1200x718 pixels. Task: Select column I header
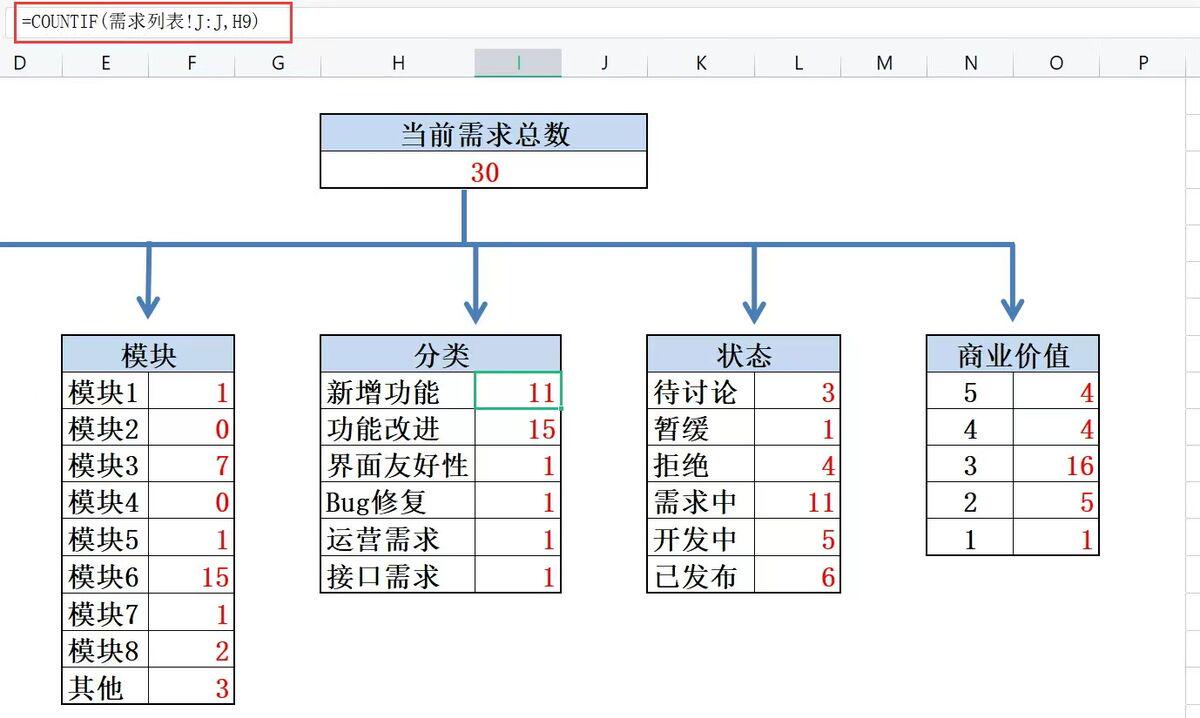pyautogui.click(x=518, y=63)
